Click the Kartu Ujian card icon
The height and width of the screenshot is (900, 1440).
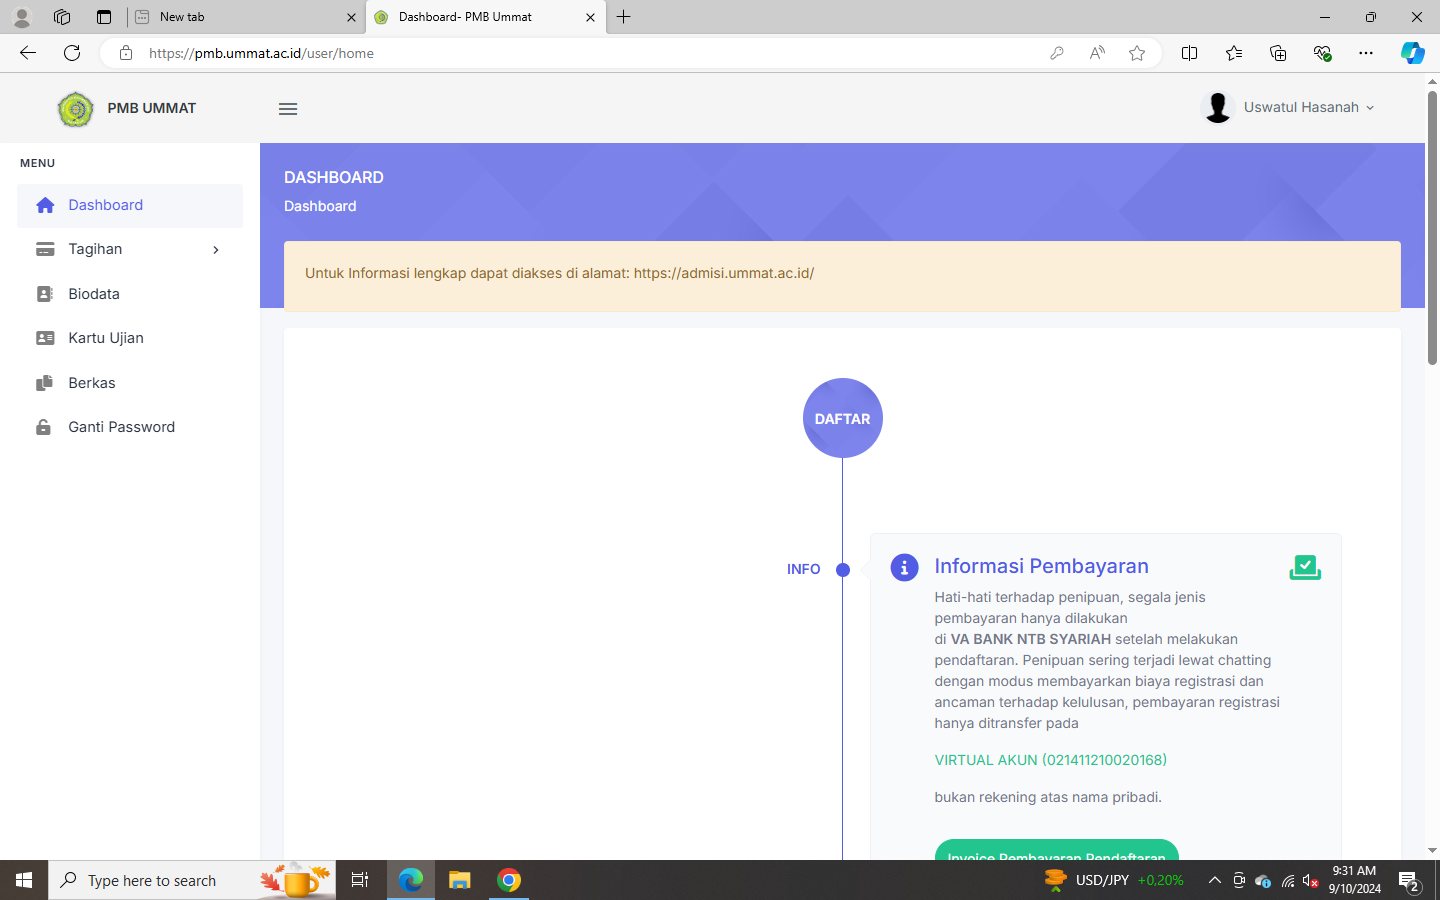point(45,338)
